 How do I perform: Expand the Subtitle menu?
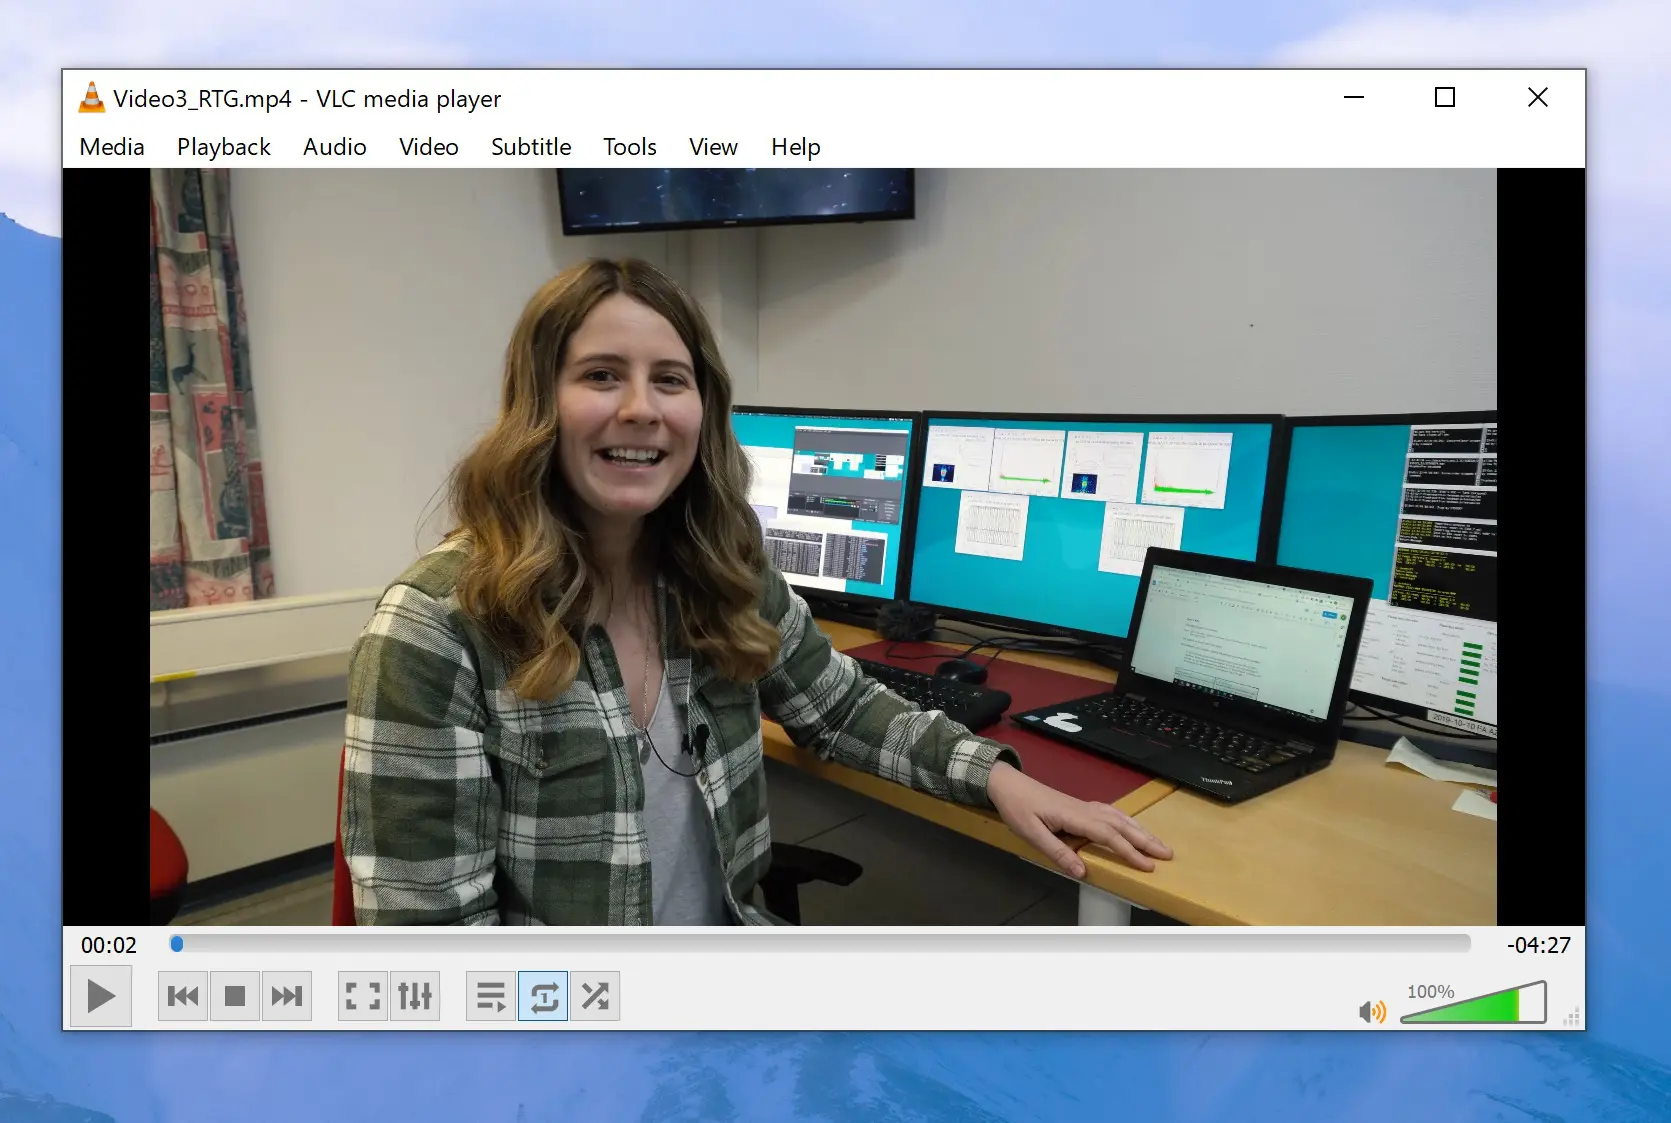coord(531,147)
